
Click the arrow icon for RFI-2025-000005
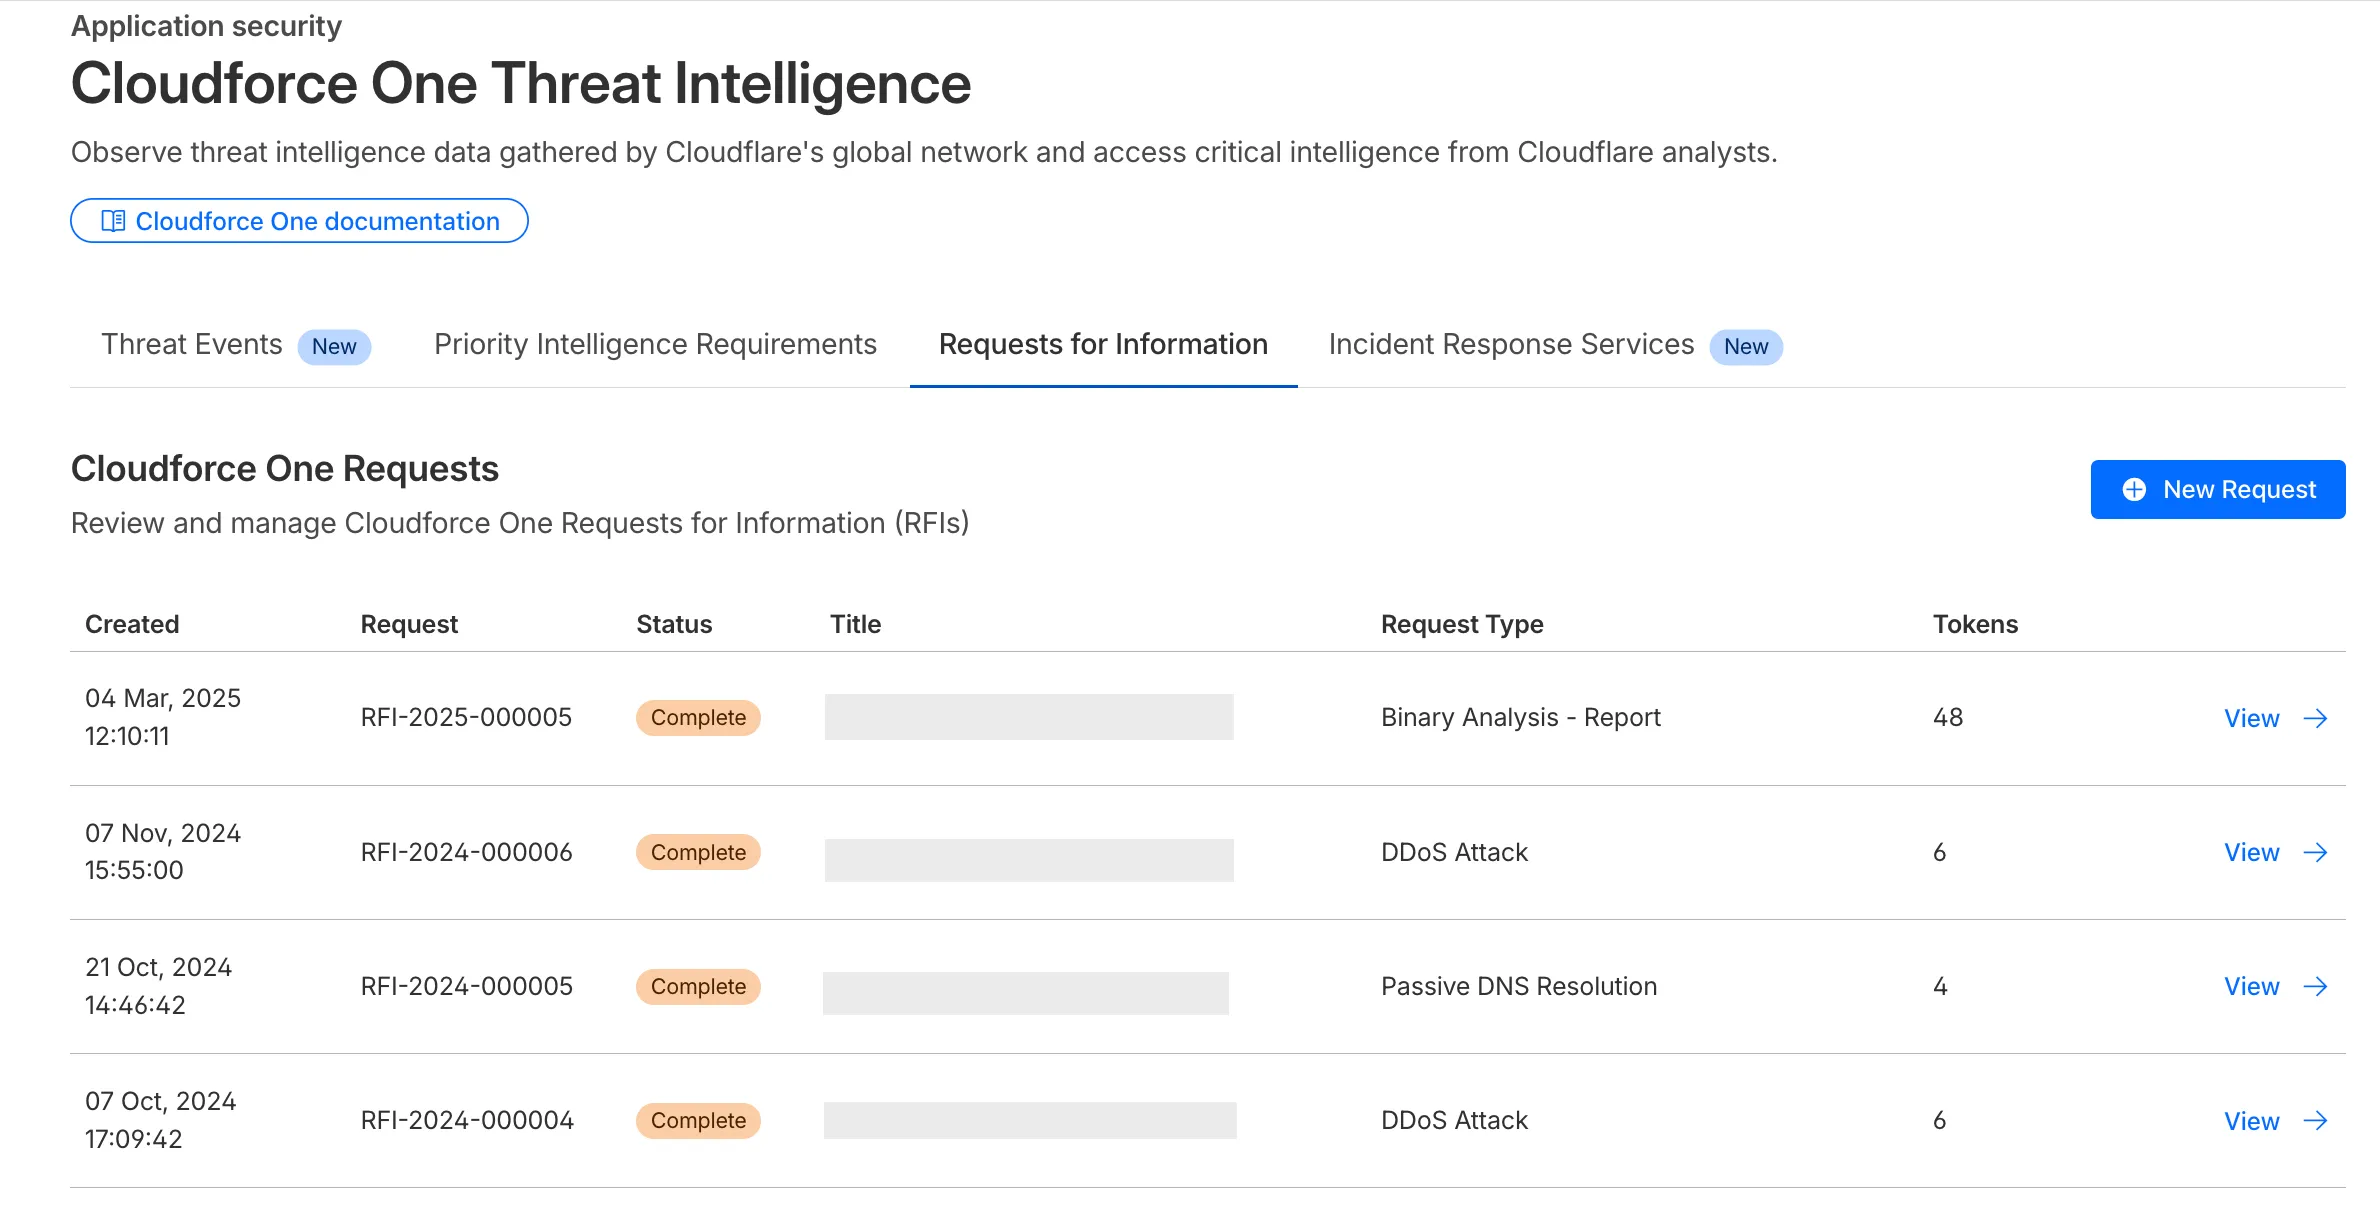2315,718
